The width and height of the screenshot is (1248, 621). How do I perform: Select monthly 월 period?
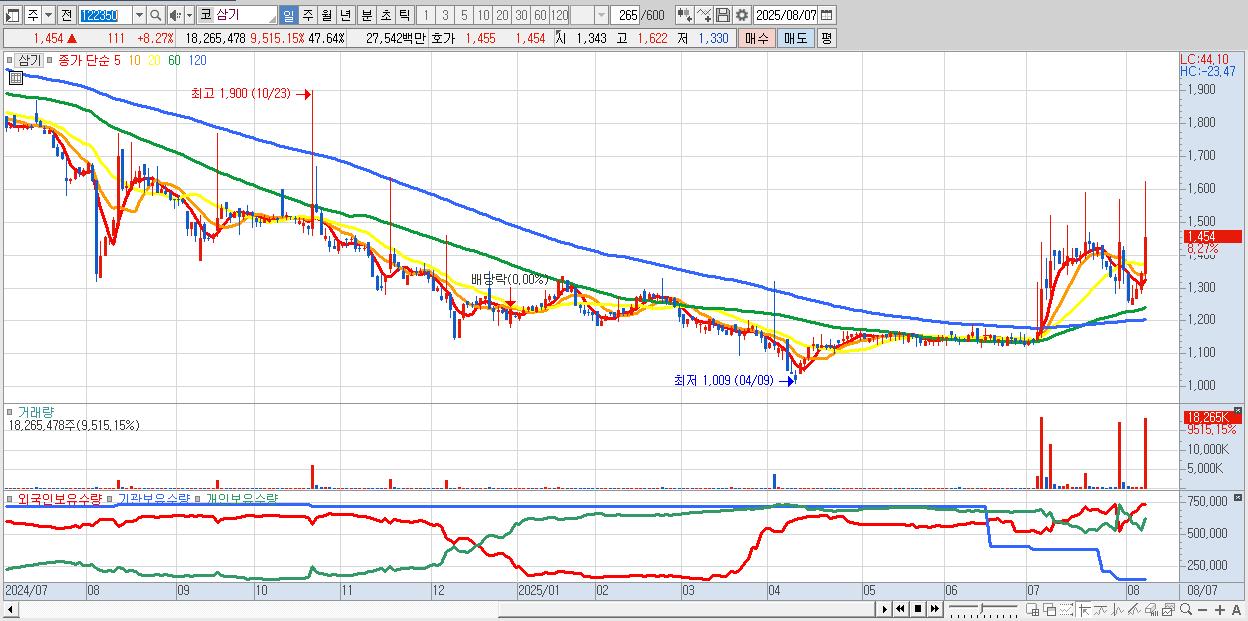point(326,15)
